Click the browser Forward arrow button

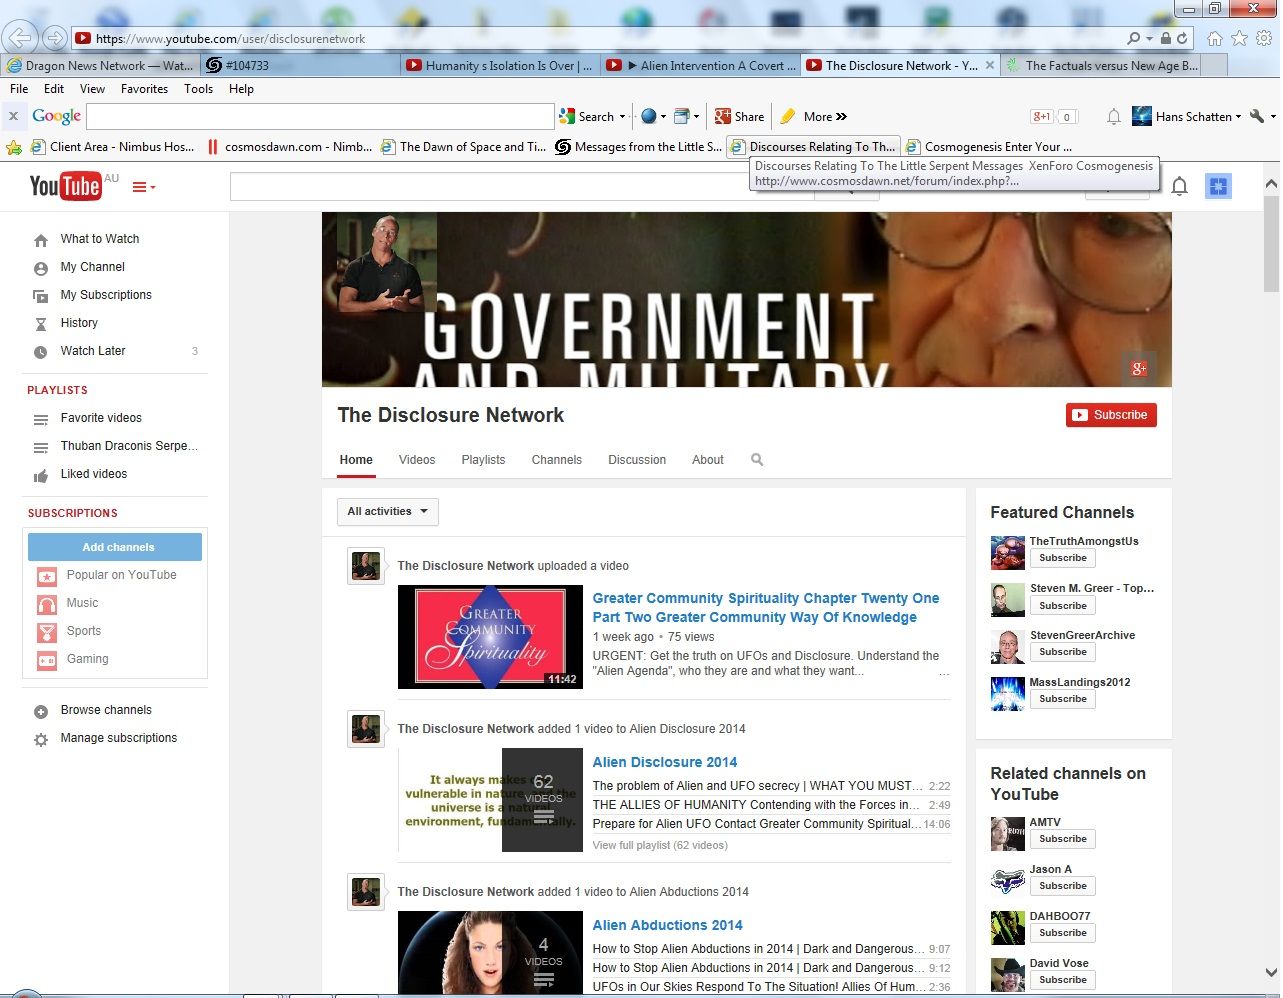pos(55,38)
